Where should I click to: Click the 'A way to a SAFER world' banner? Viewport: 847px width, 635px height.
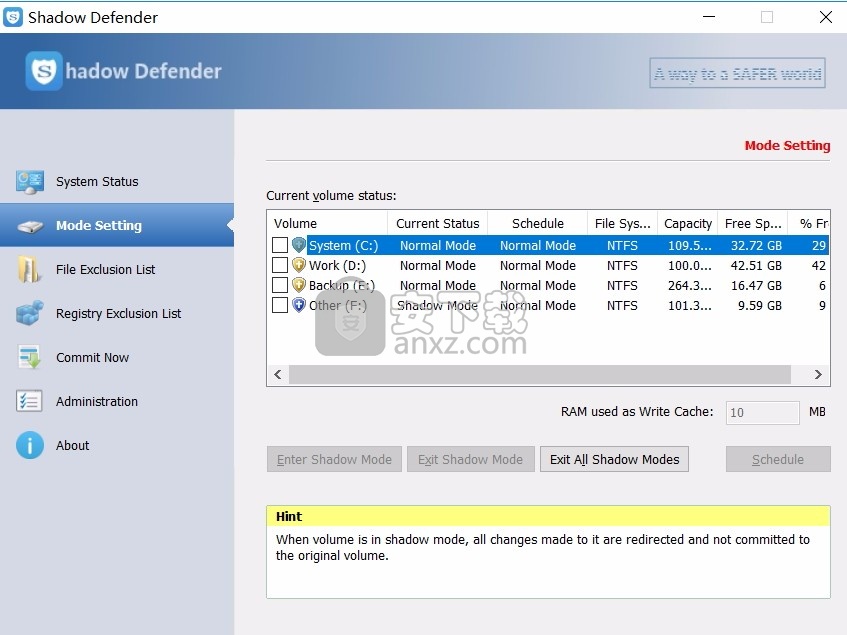(737, 73)
